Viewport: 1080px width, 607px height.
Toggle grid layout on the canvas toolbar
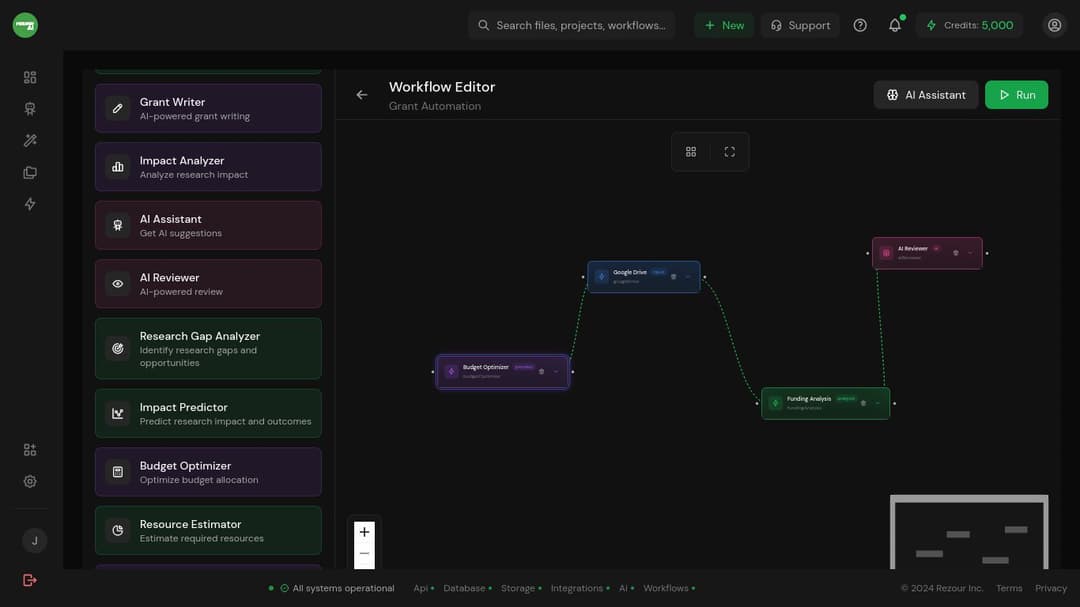[691, 152]
